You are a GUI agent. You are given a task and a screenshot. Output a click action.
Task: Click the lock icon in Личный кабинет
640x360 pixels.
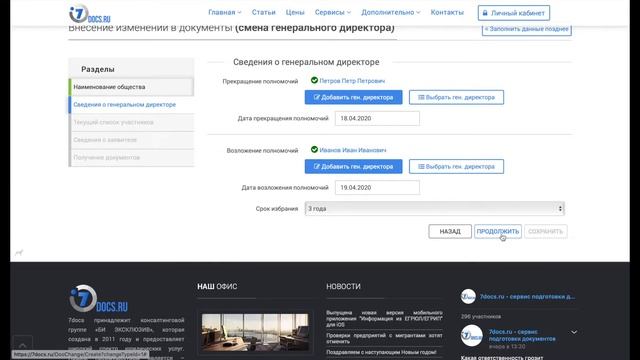coord(485,13)
